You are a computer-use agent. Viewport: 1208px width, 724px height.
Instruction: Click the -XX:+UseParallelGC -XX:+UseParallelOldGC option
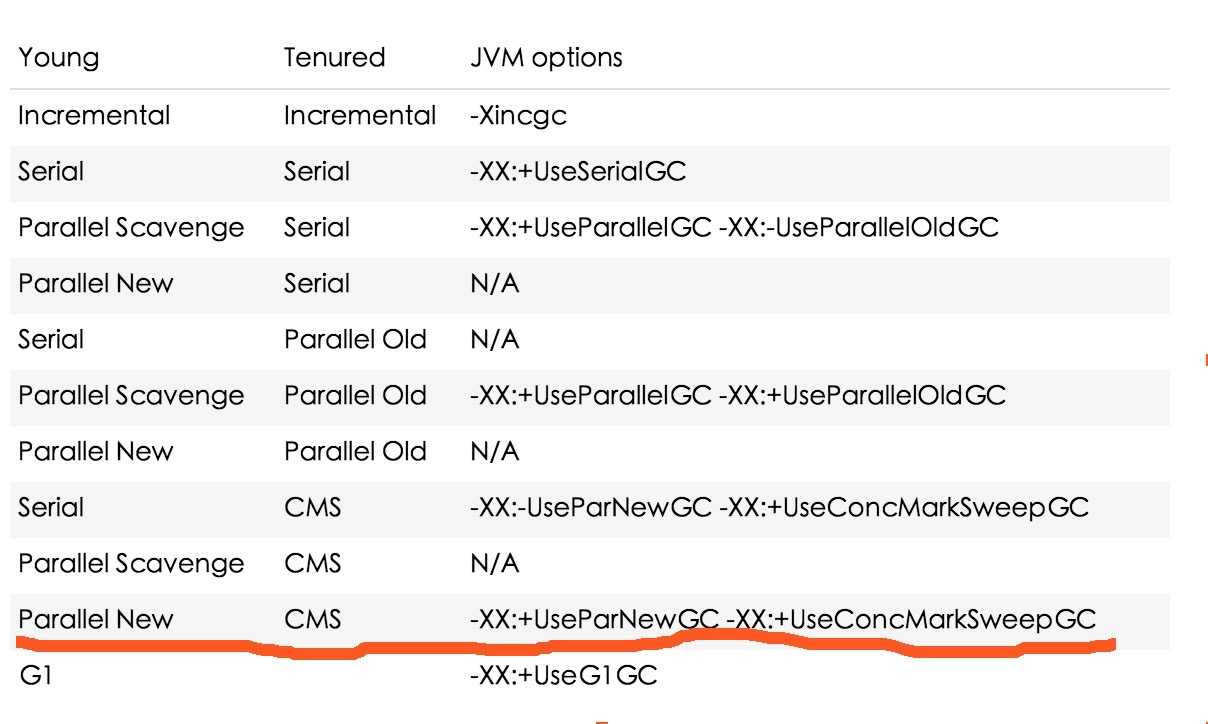[x=737, y=396]
